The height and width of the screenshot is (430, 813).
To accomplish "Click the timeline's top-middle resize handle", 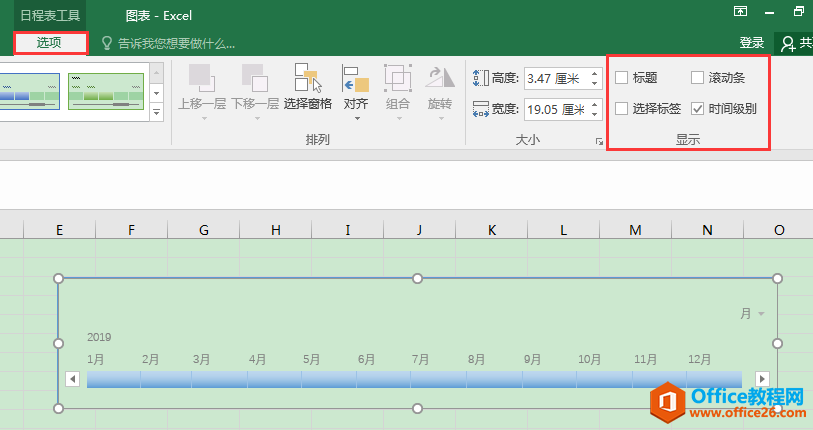I will (x=417, y=279).
